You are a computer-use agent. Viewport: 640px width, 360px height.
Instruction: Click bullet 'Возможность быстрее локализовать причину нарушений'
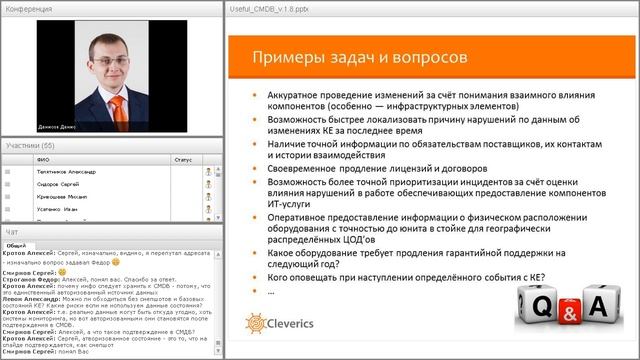click(x=423, y=125)
